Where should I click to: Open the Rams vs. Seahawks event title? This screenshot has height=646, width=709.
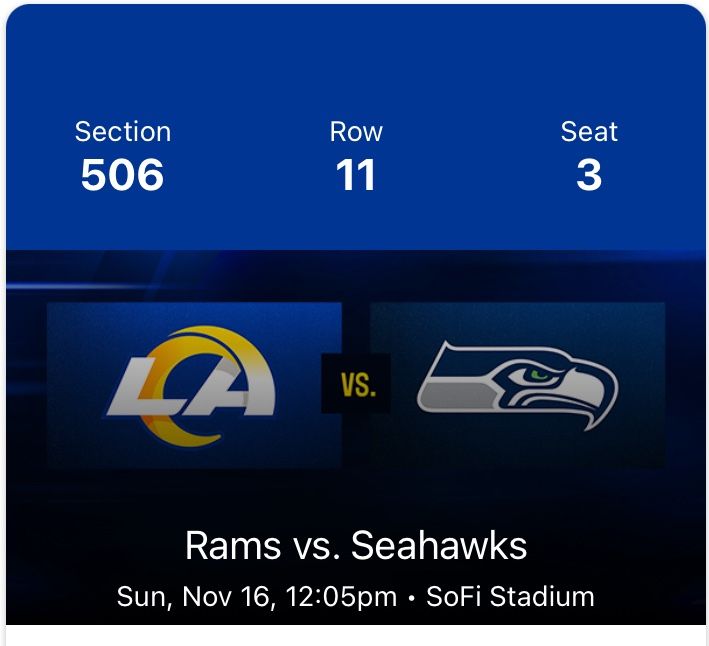coord(356,546)
